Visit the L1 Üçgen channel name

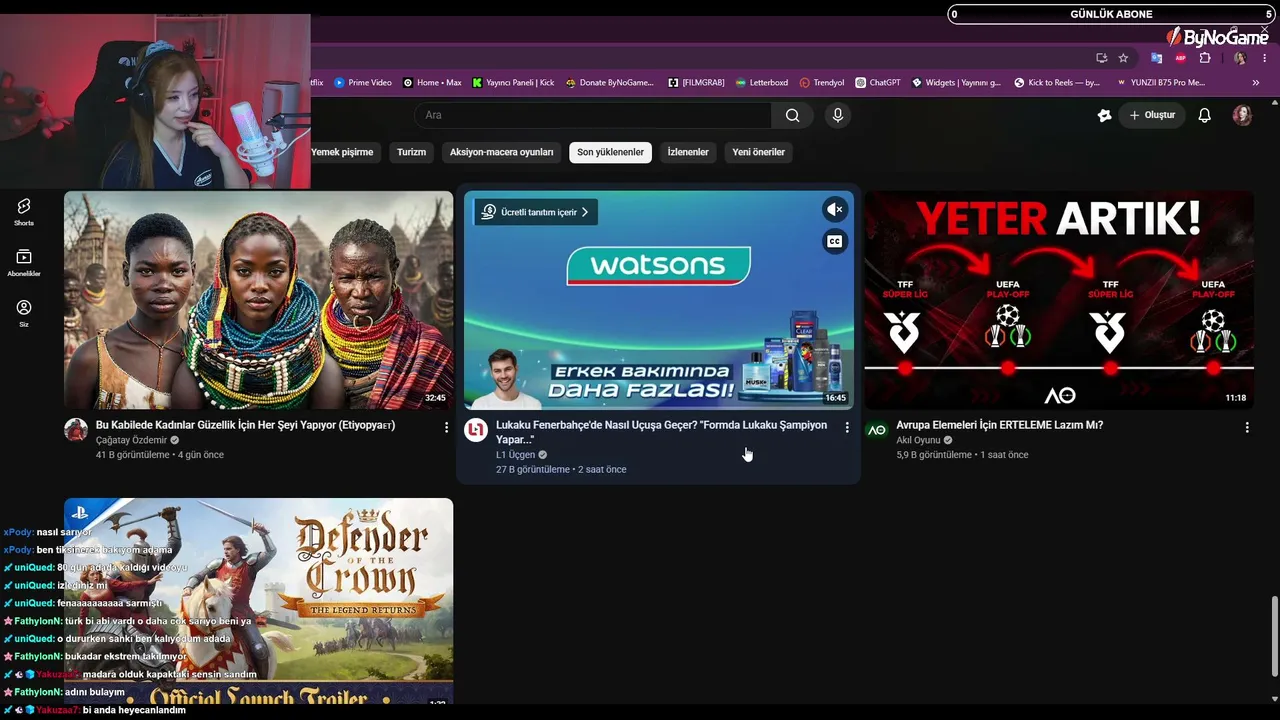(x=515, y=455)
